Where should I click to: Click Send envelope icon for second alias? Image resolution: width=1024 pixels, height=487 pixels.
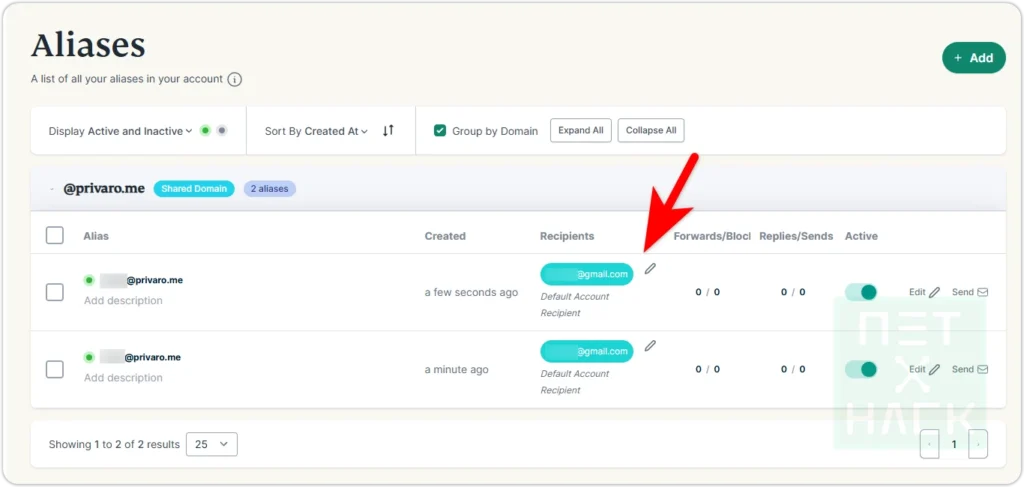point(982,369)
